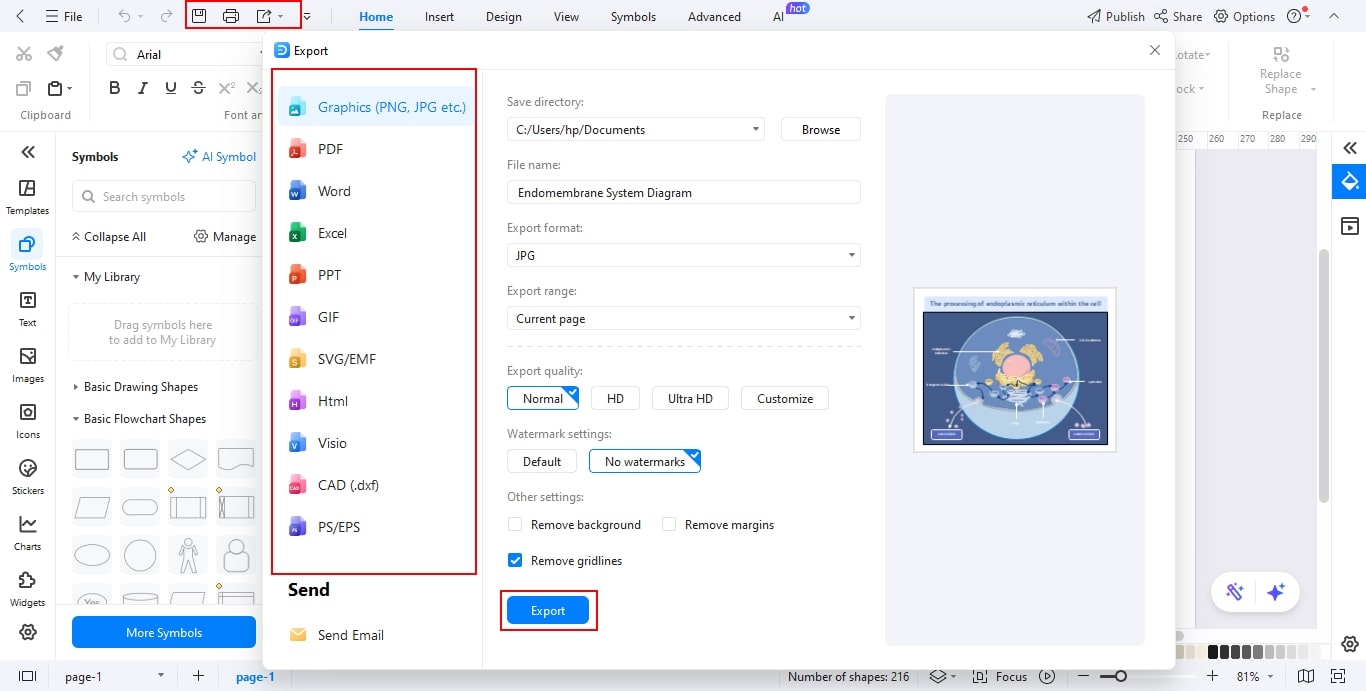Collapse the My Library section
Image resolution: width=1366 pixels, height=691 pixels.
[x=75, y=277]
